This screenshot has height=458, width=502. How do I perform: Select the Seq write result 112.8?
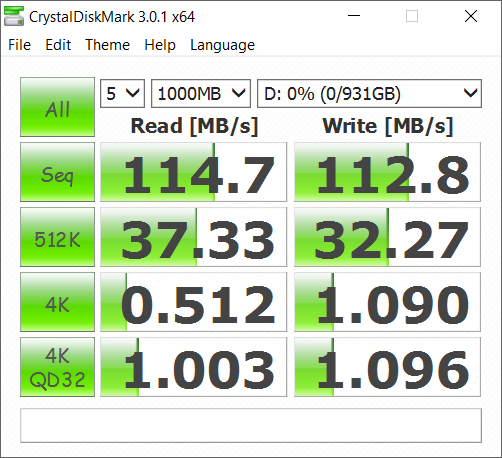click(387, 172)
